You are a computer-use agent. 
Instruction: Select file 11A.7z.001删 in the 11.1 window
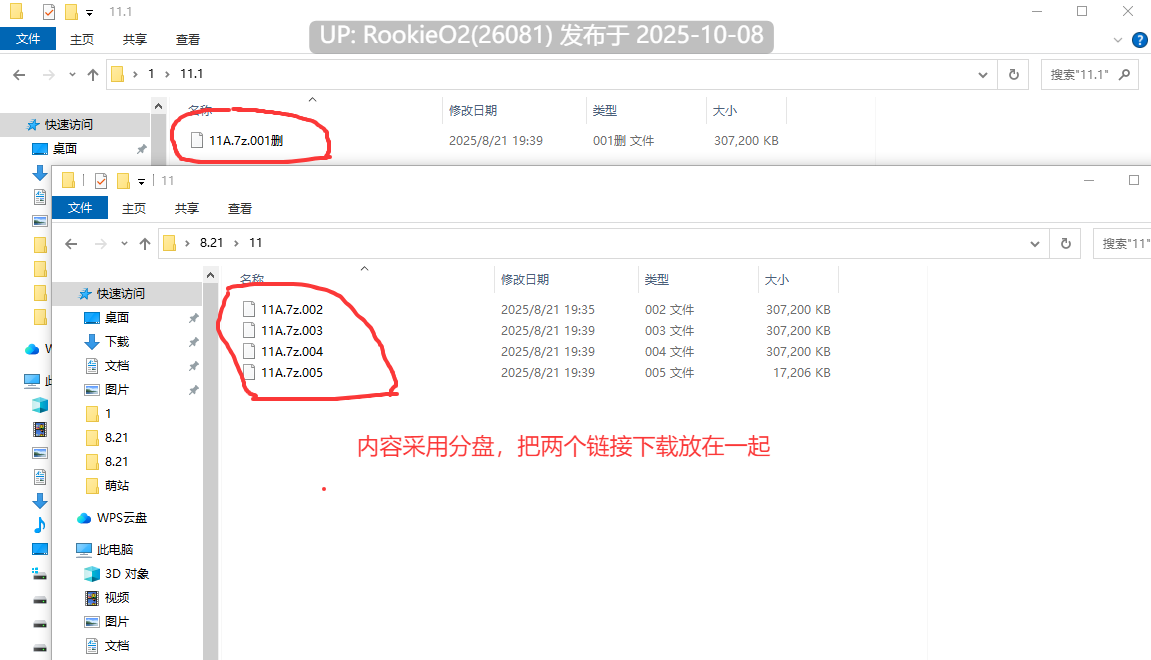(x=246, y=140)
